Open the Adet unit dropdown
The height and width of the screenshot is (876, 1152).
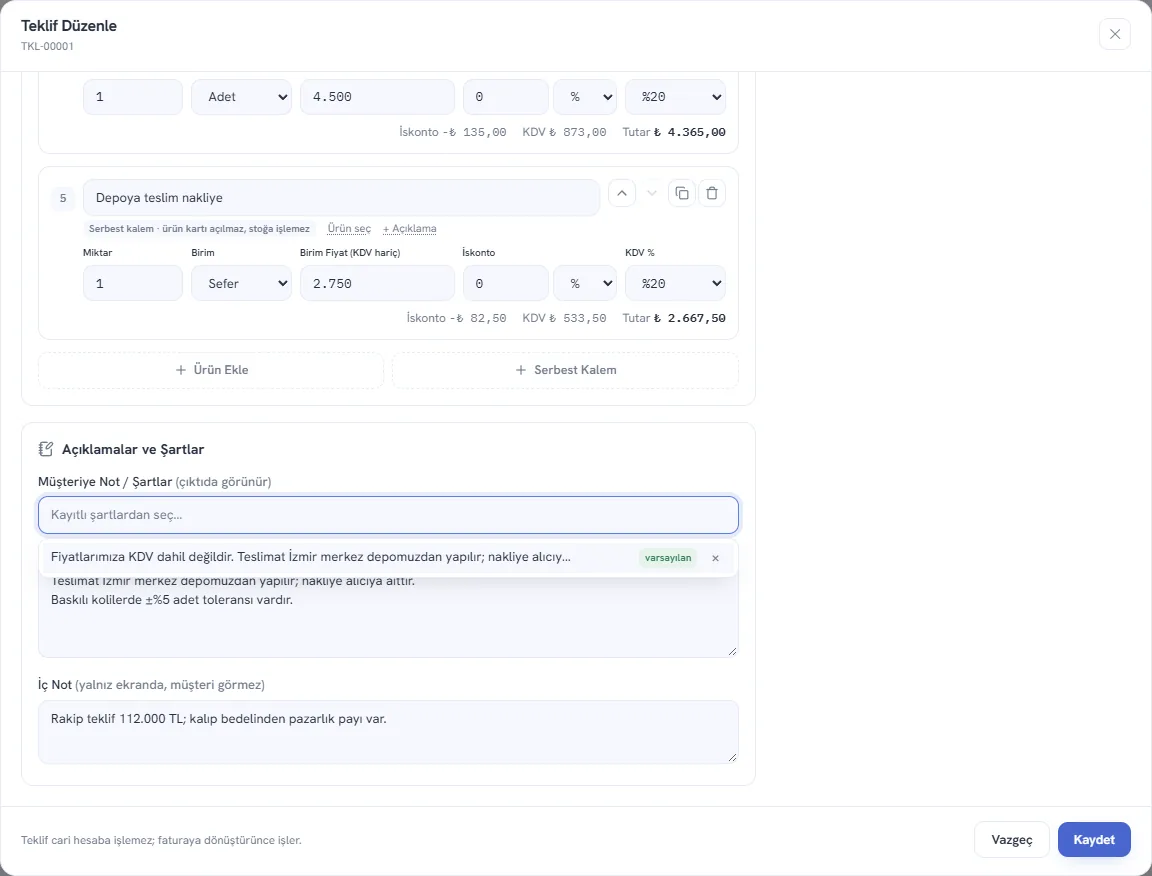tap(242, 97)
